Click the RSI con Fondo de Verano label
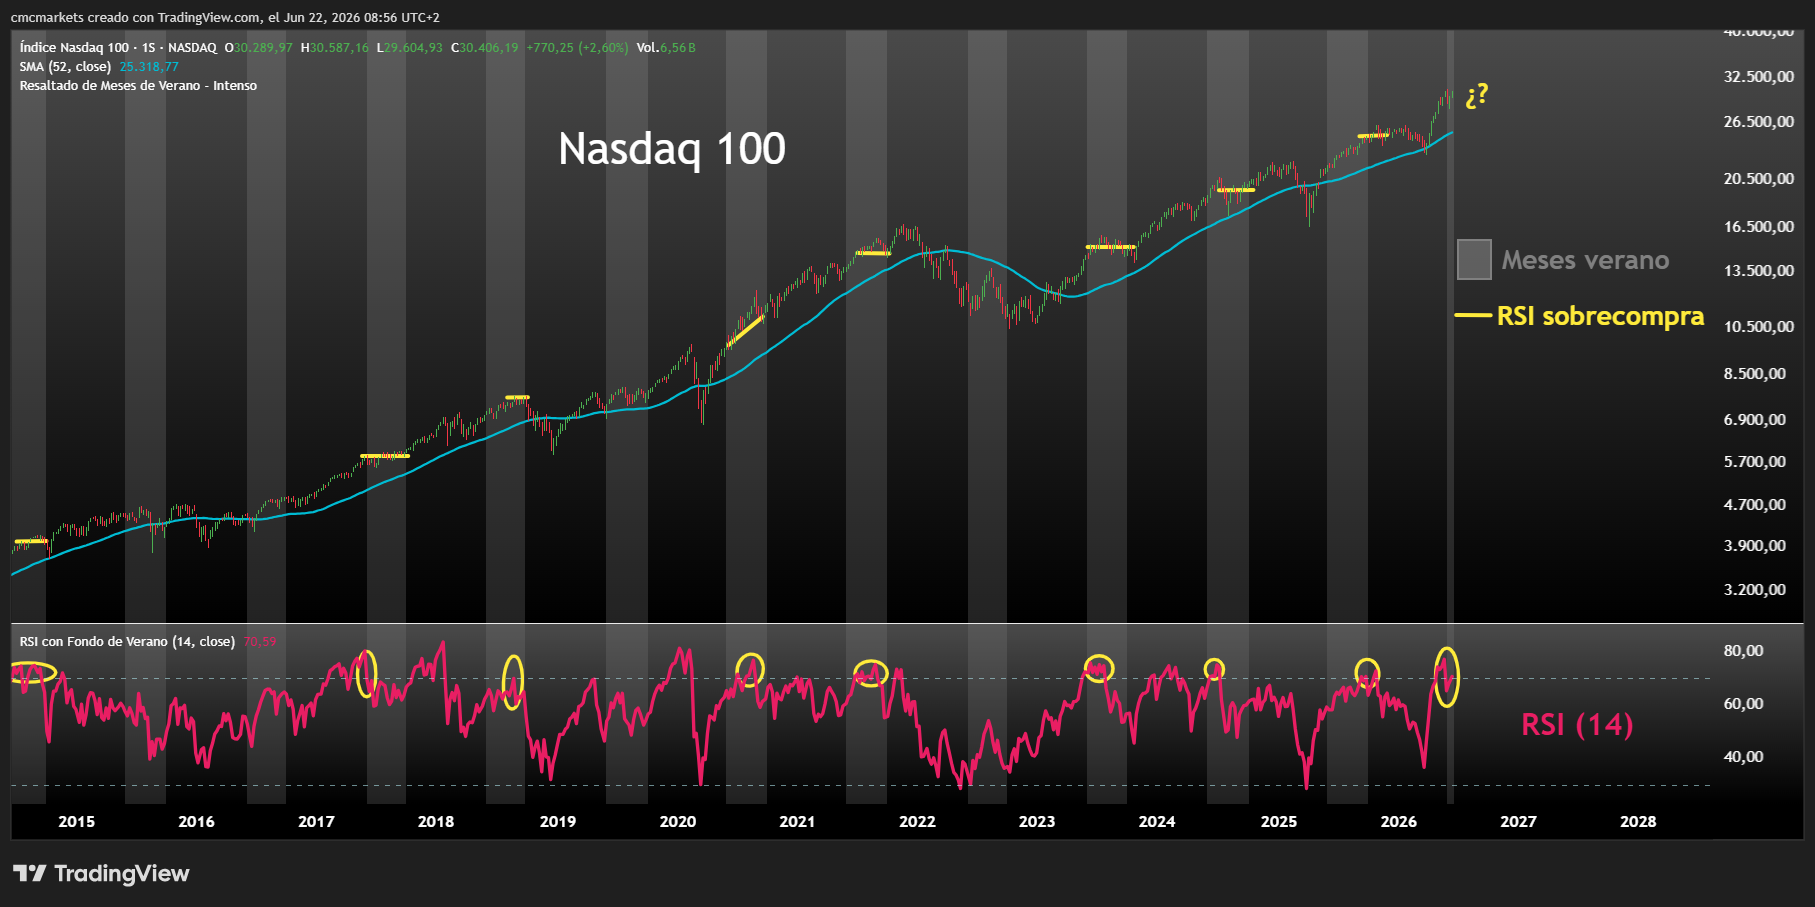1815x907 pixels. [x=127, y=641]
